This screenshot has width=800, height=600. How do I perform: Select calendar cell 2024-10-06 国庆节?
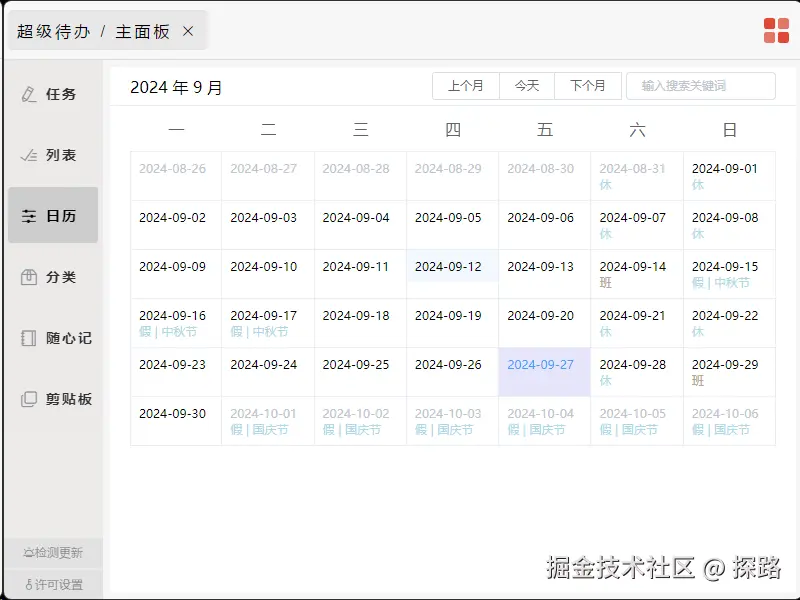click(729, 421)
